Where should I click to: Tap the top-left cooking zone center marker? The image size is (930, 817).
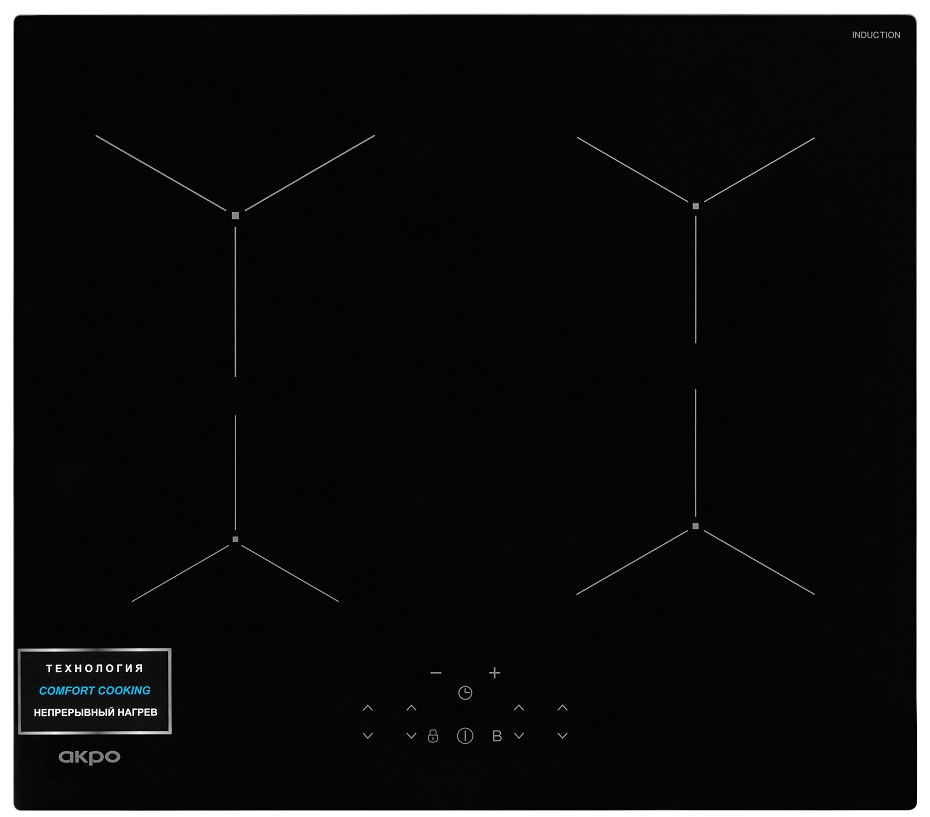pos(235,215)
